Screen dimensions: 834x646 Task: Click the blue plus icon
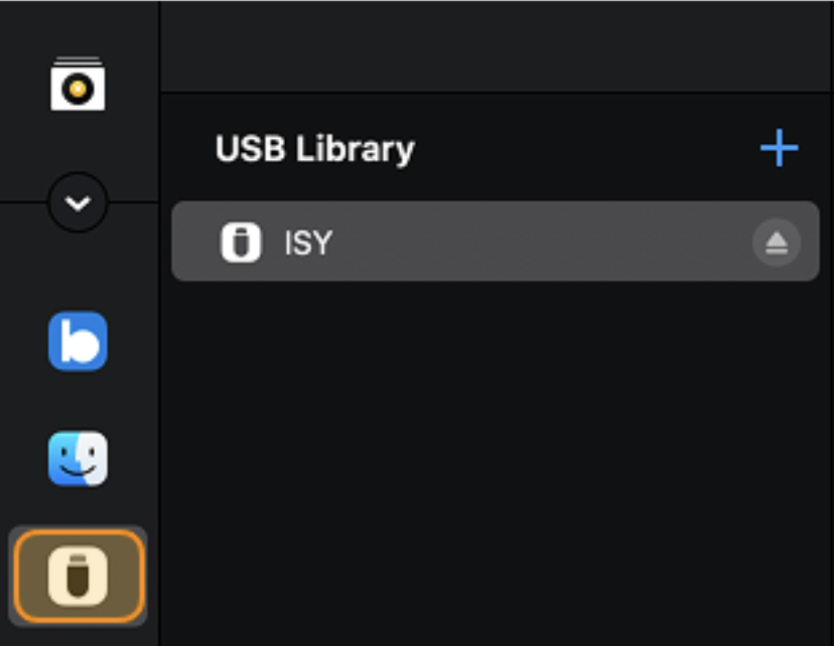(779, 149)
